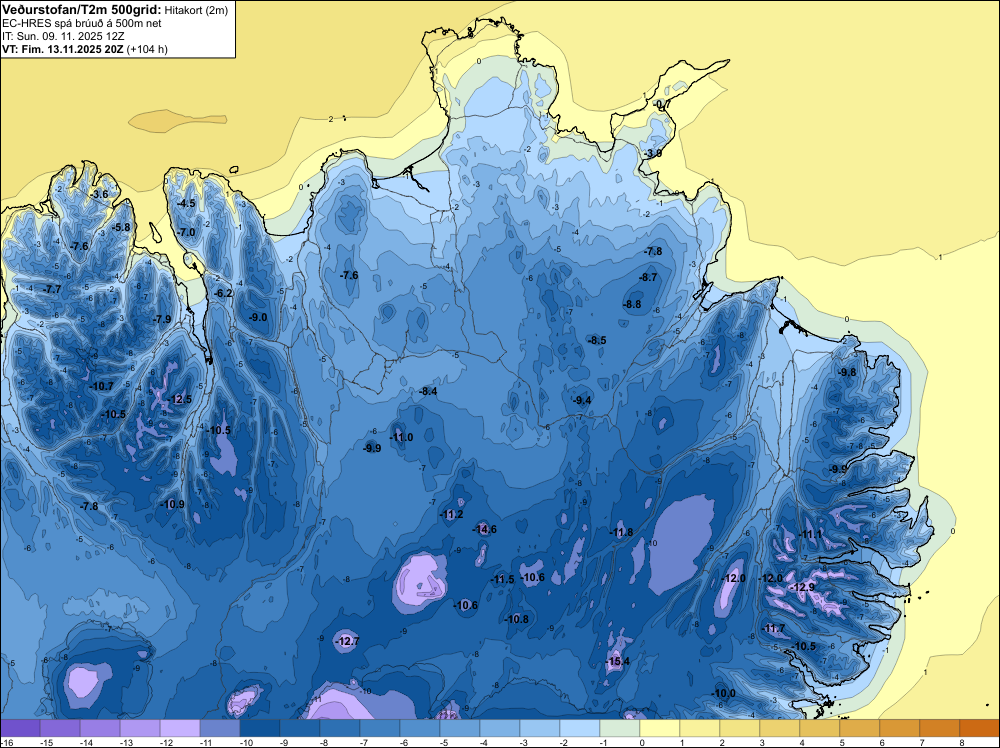Click the -4.5 temperature label
The width and height of the screenshot is (1000, 748).
point(186,203)
